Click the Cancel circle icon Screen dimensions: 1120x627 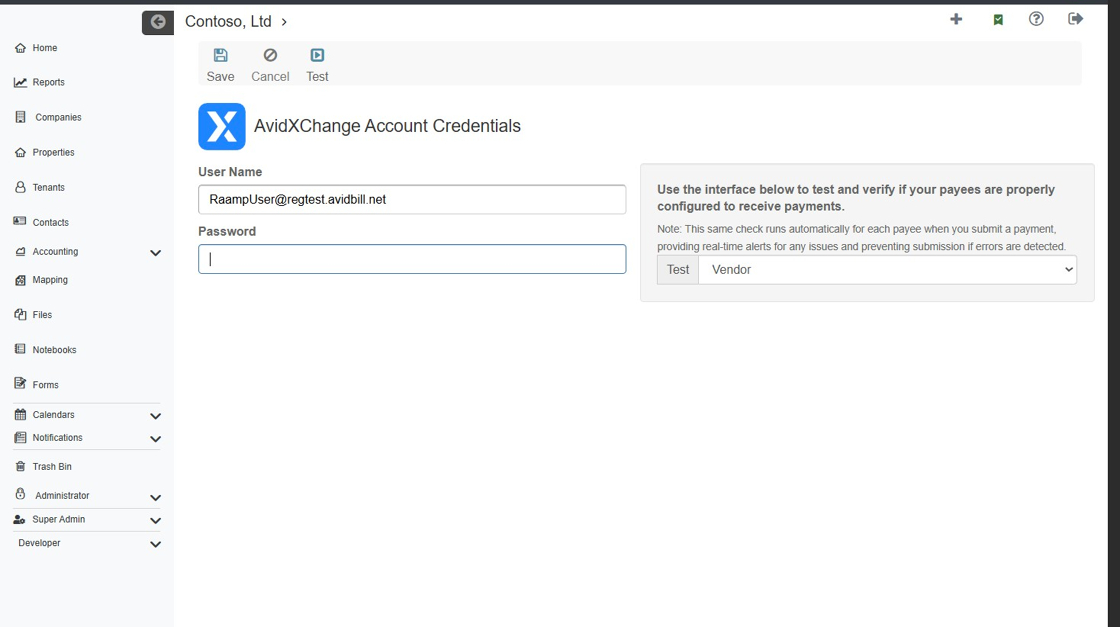point(270,56)
